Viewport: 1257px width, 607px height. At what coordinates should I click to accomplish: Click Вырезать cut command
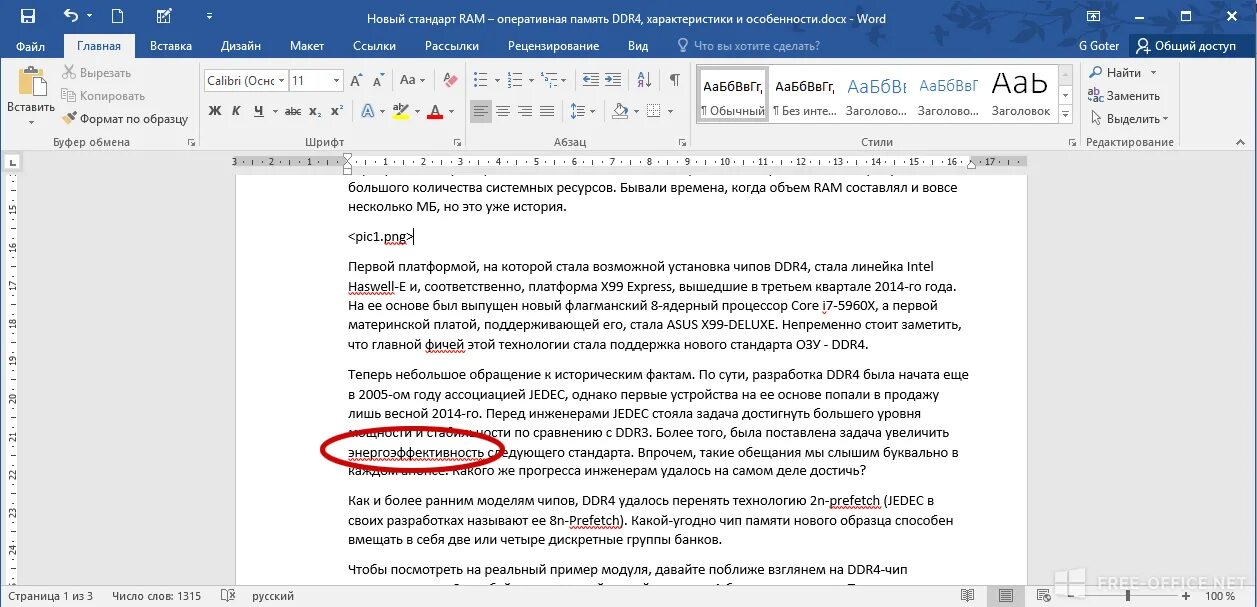pyautogui.click(x=96, y=73)
